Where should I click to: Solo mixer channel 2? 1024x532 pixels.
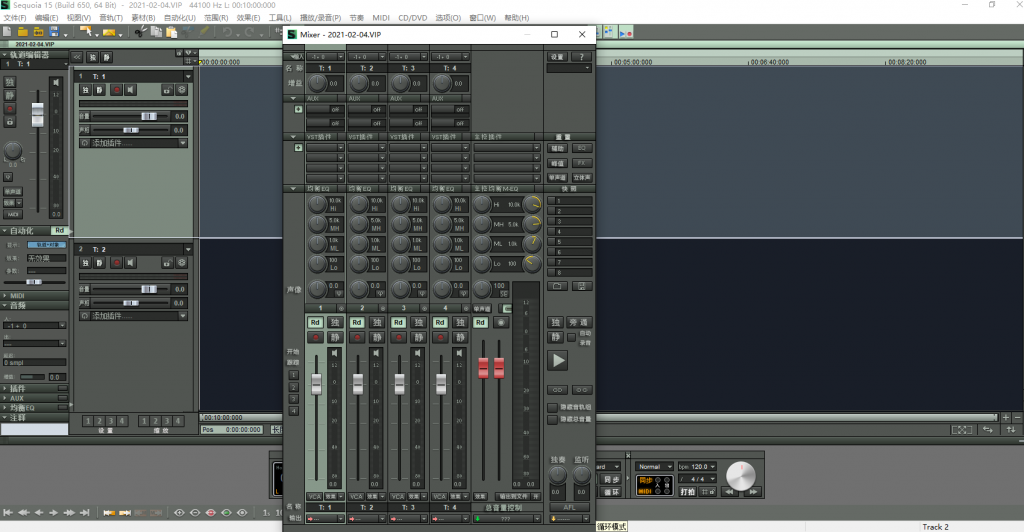click(377, 322)
